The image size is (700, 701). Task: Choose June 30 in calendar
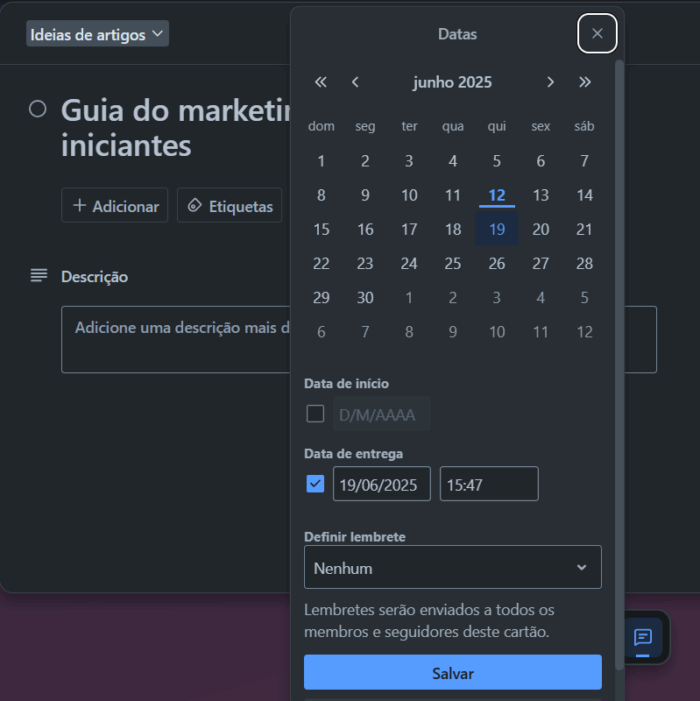click(365, 298)
